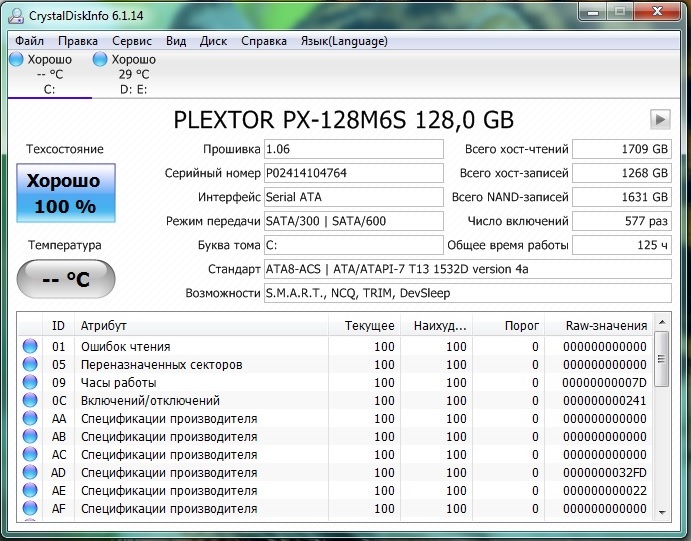Click the -- °C temperature button
Viewport: 691px width, 541px height.
tap(66, 279)
